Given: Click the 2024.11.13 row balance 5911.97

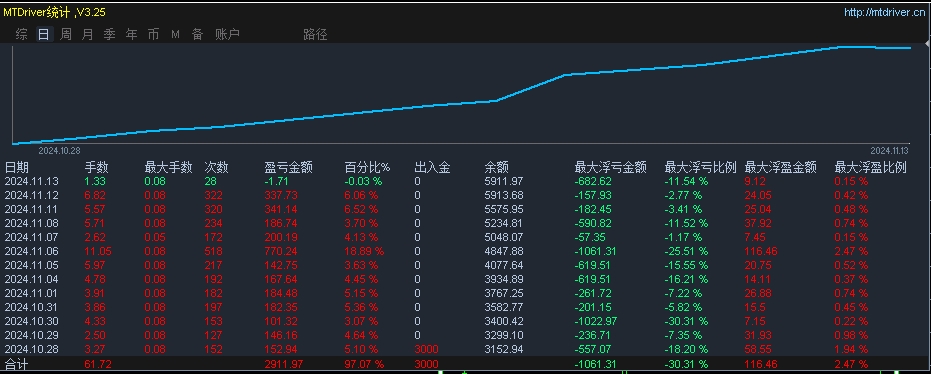Looking at the screenshot, I should tap(504, 181).
